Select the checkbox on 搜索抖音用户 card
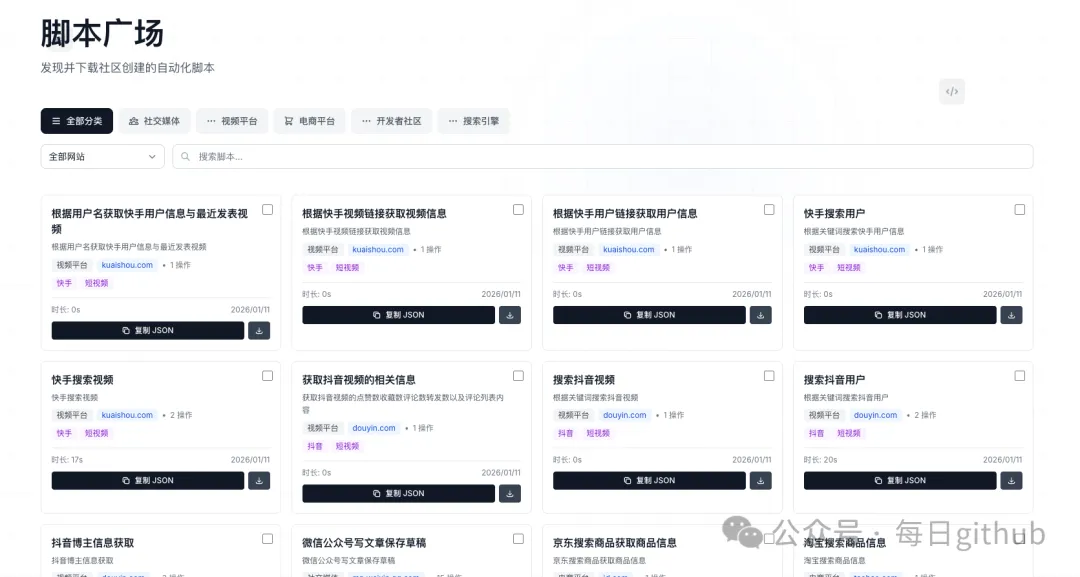This screenshot has height=577, width=1080. pos(1019,375)
